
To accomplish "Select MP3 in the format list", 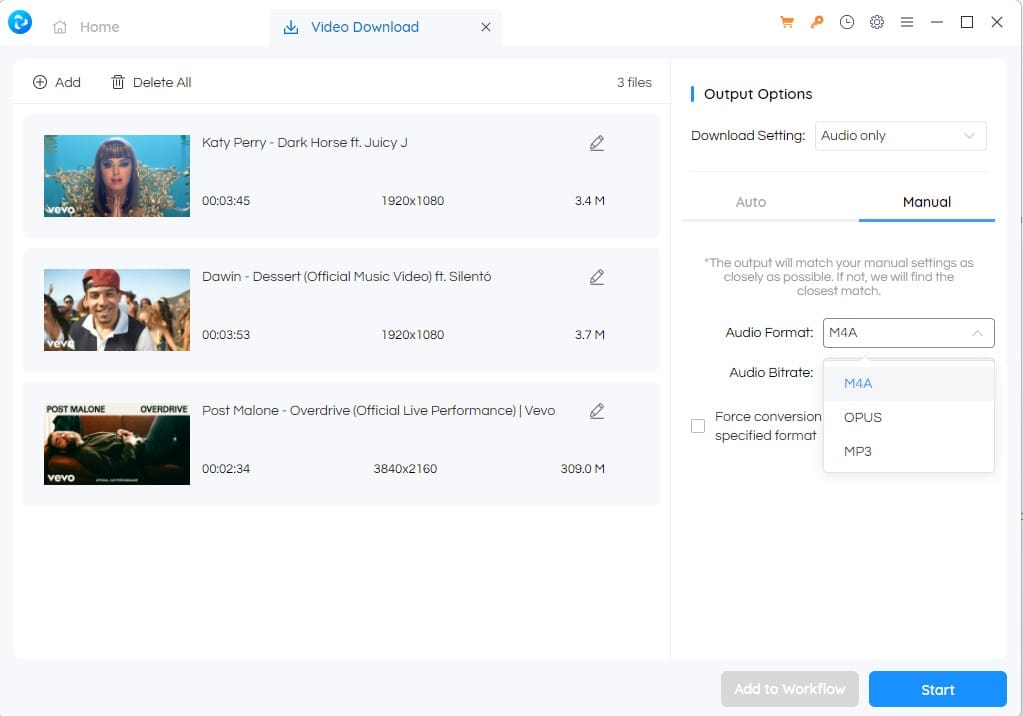I will [857, 452].
